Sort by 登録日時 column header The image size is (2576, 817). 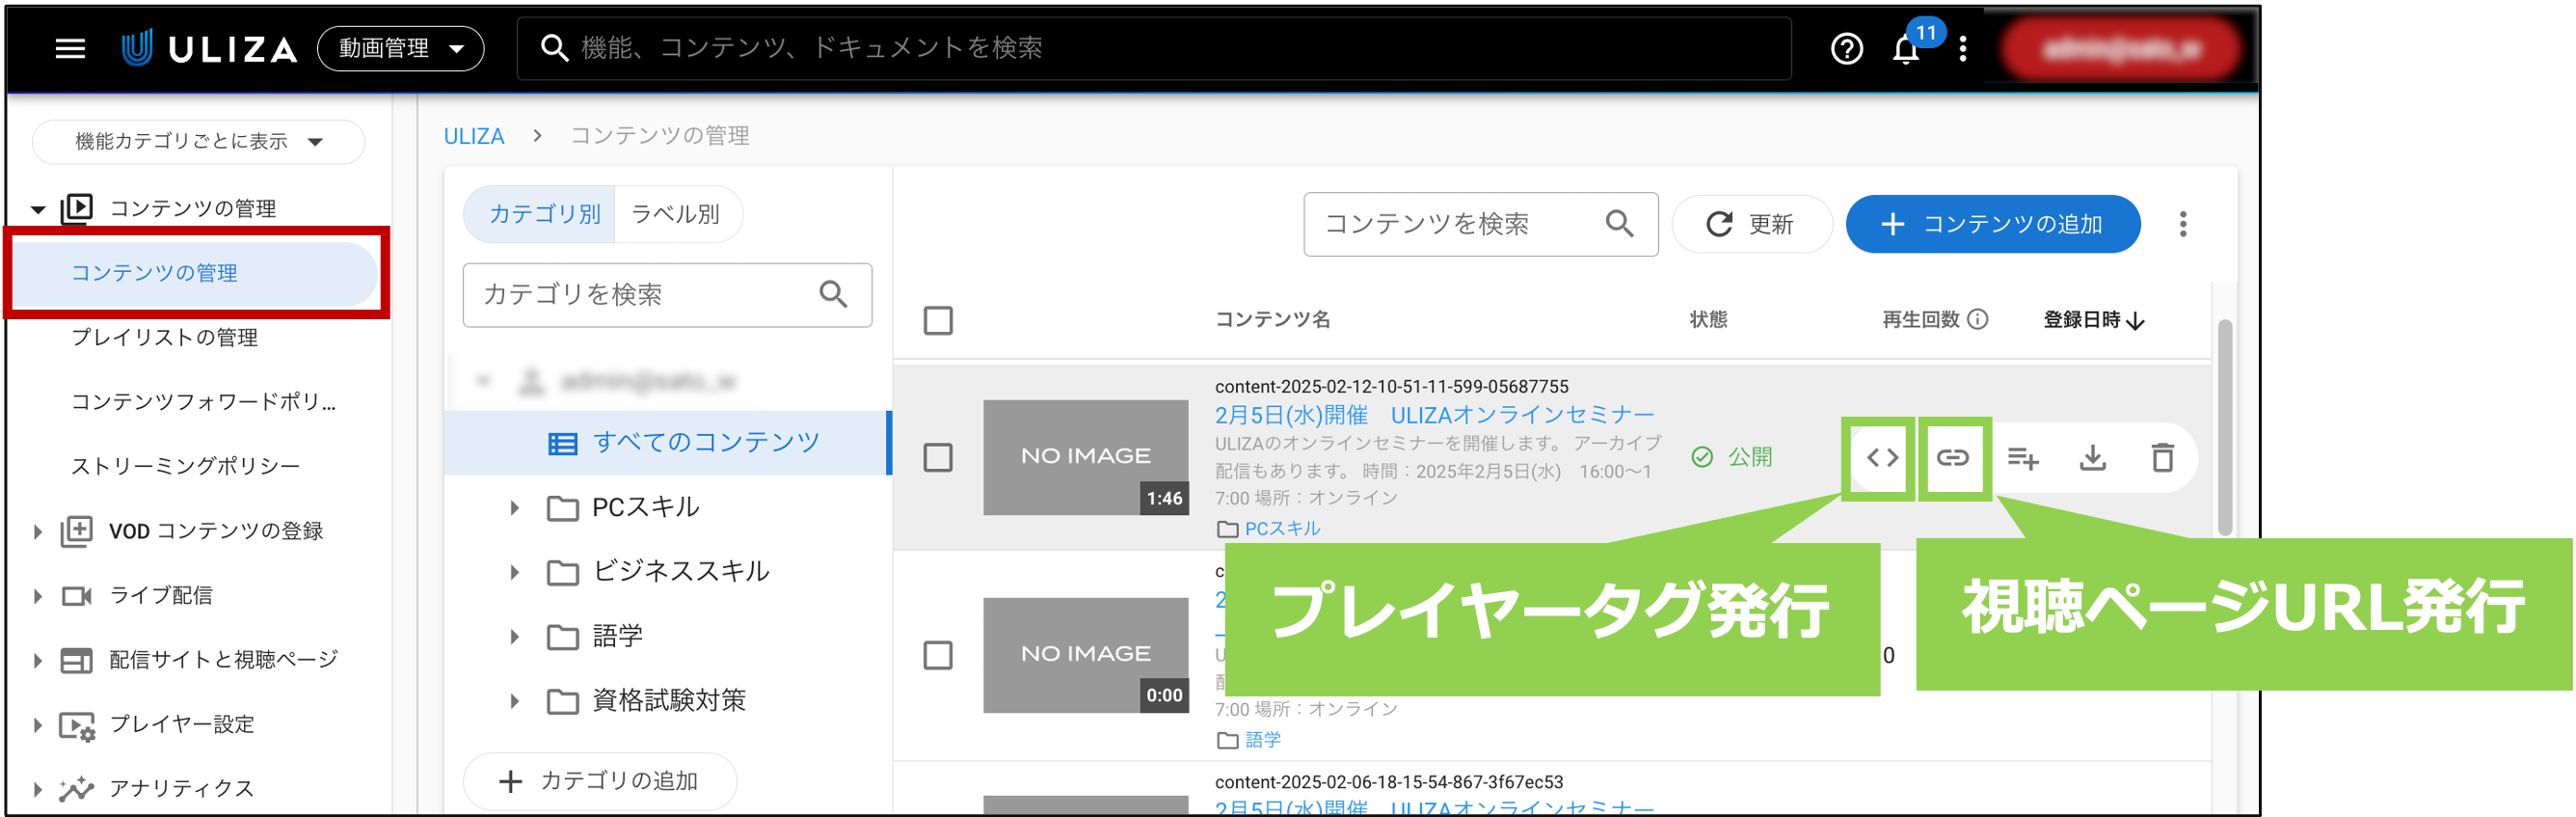coord(2093,320)
